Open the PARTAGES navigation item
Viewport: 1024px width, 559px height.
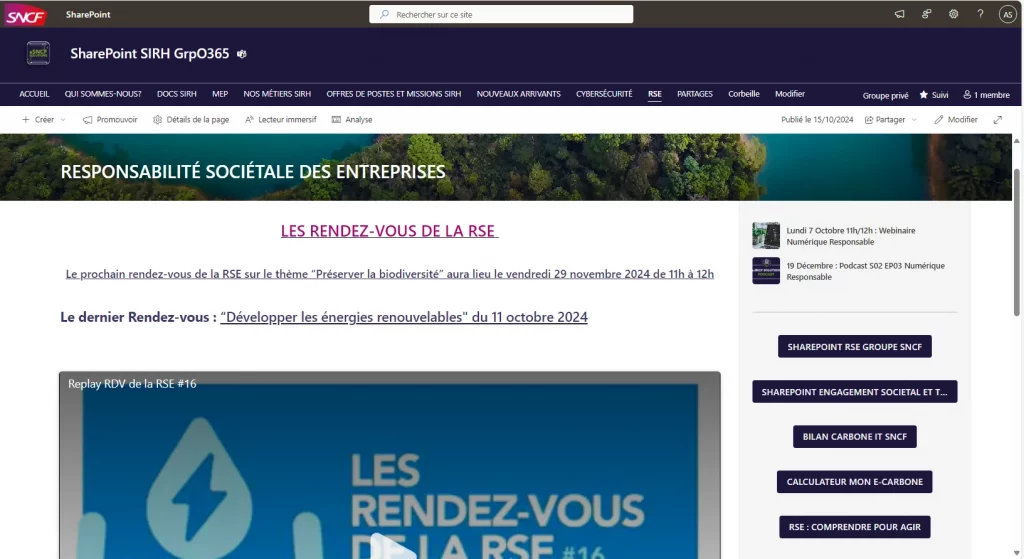695,94
